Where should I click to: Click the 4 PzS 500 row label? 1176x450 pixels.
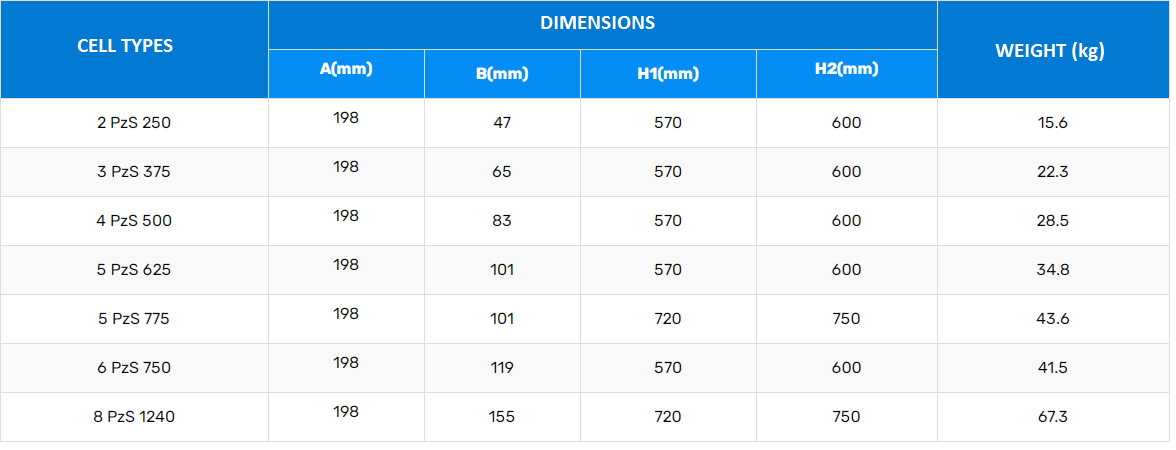click(134, 221)
